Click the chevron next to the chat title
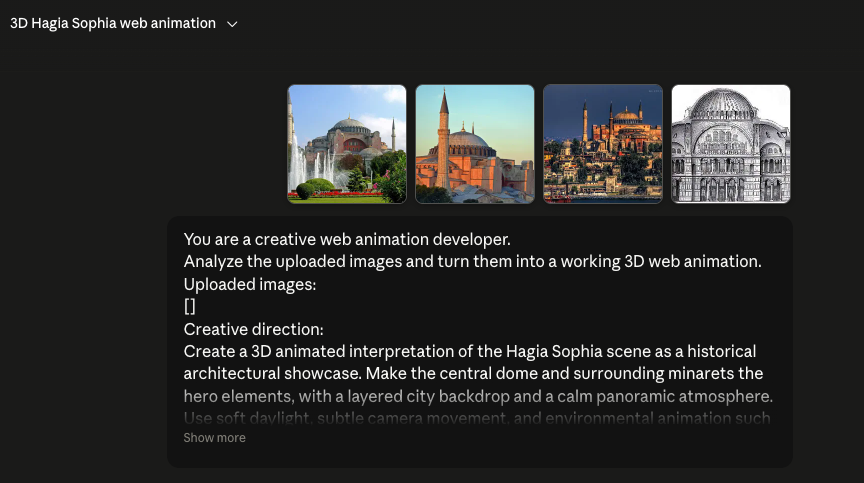The image size is (864, 483). point(232,24)
